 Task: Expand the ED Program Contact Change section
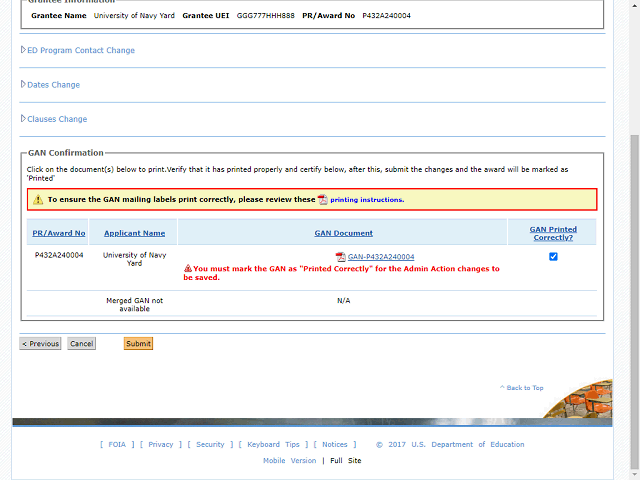(x=78, y=50)
